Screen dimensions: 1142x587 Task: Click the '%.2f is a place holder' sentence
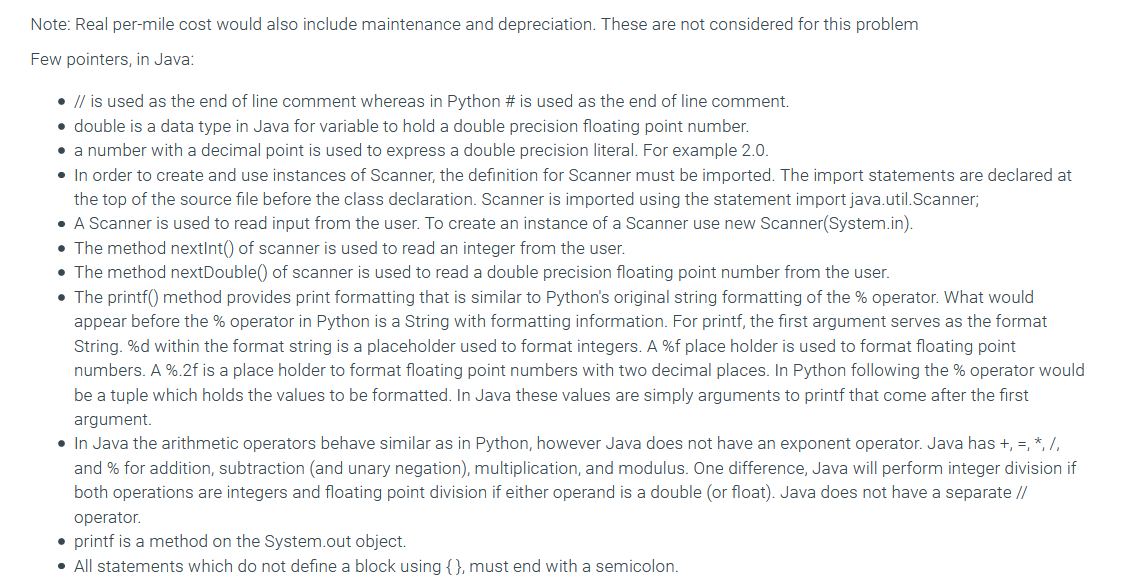[460, 370]
